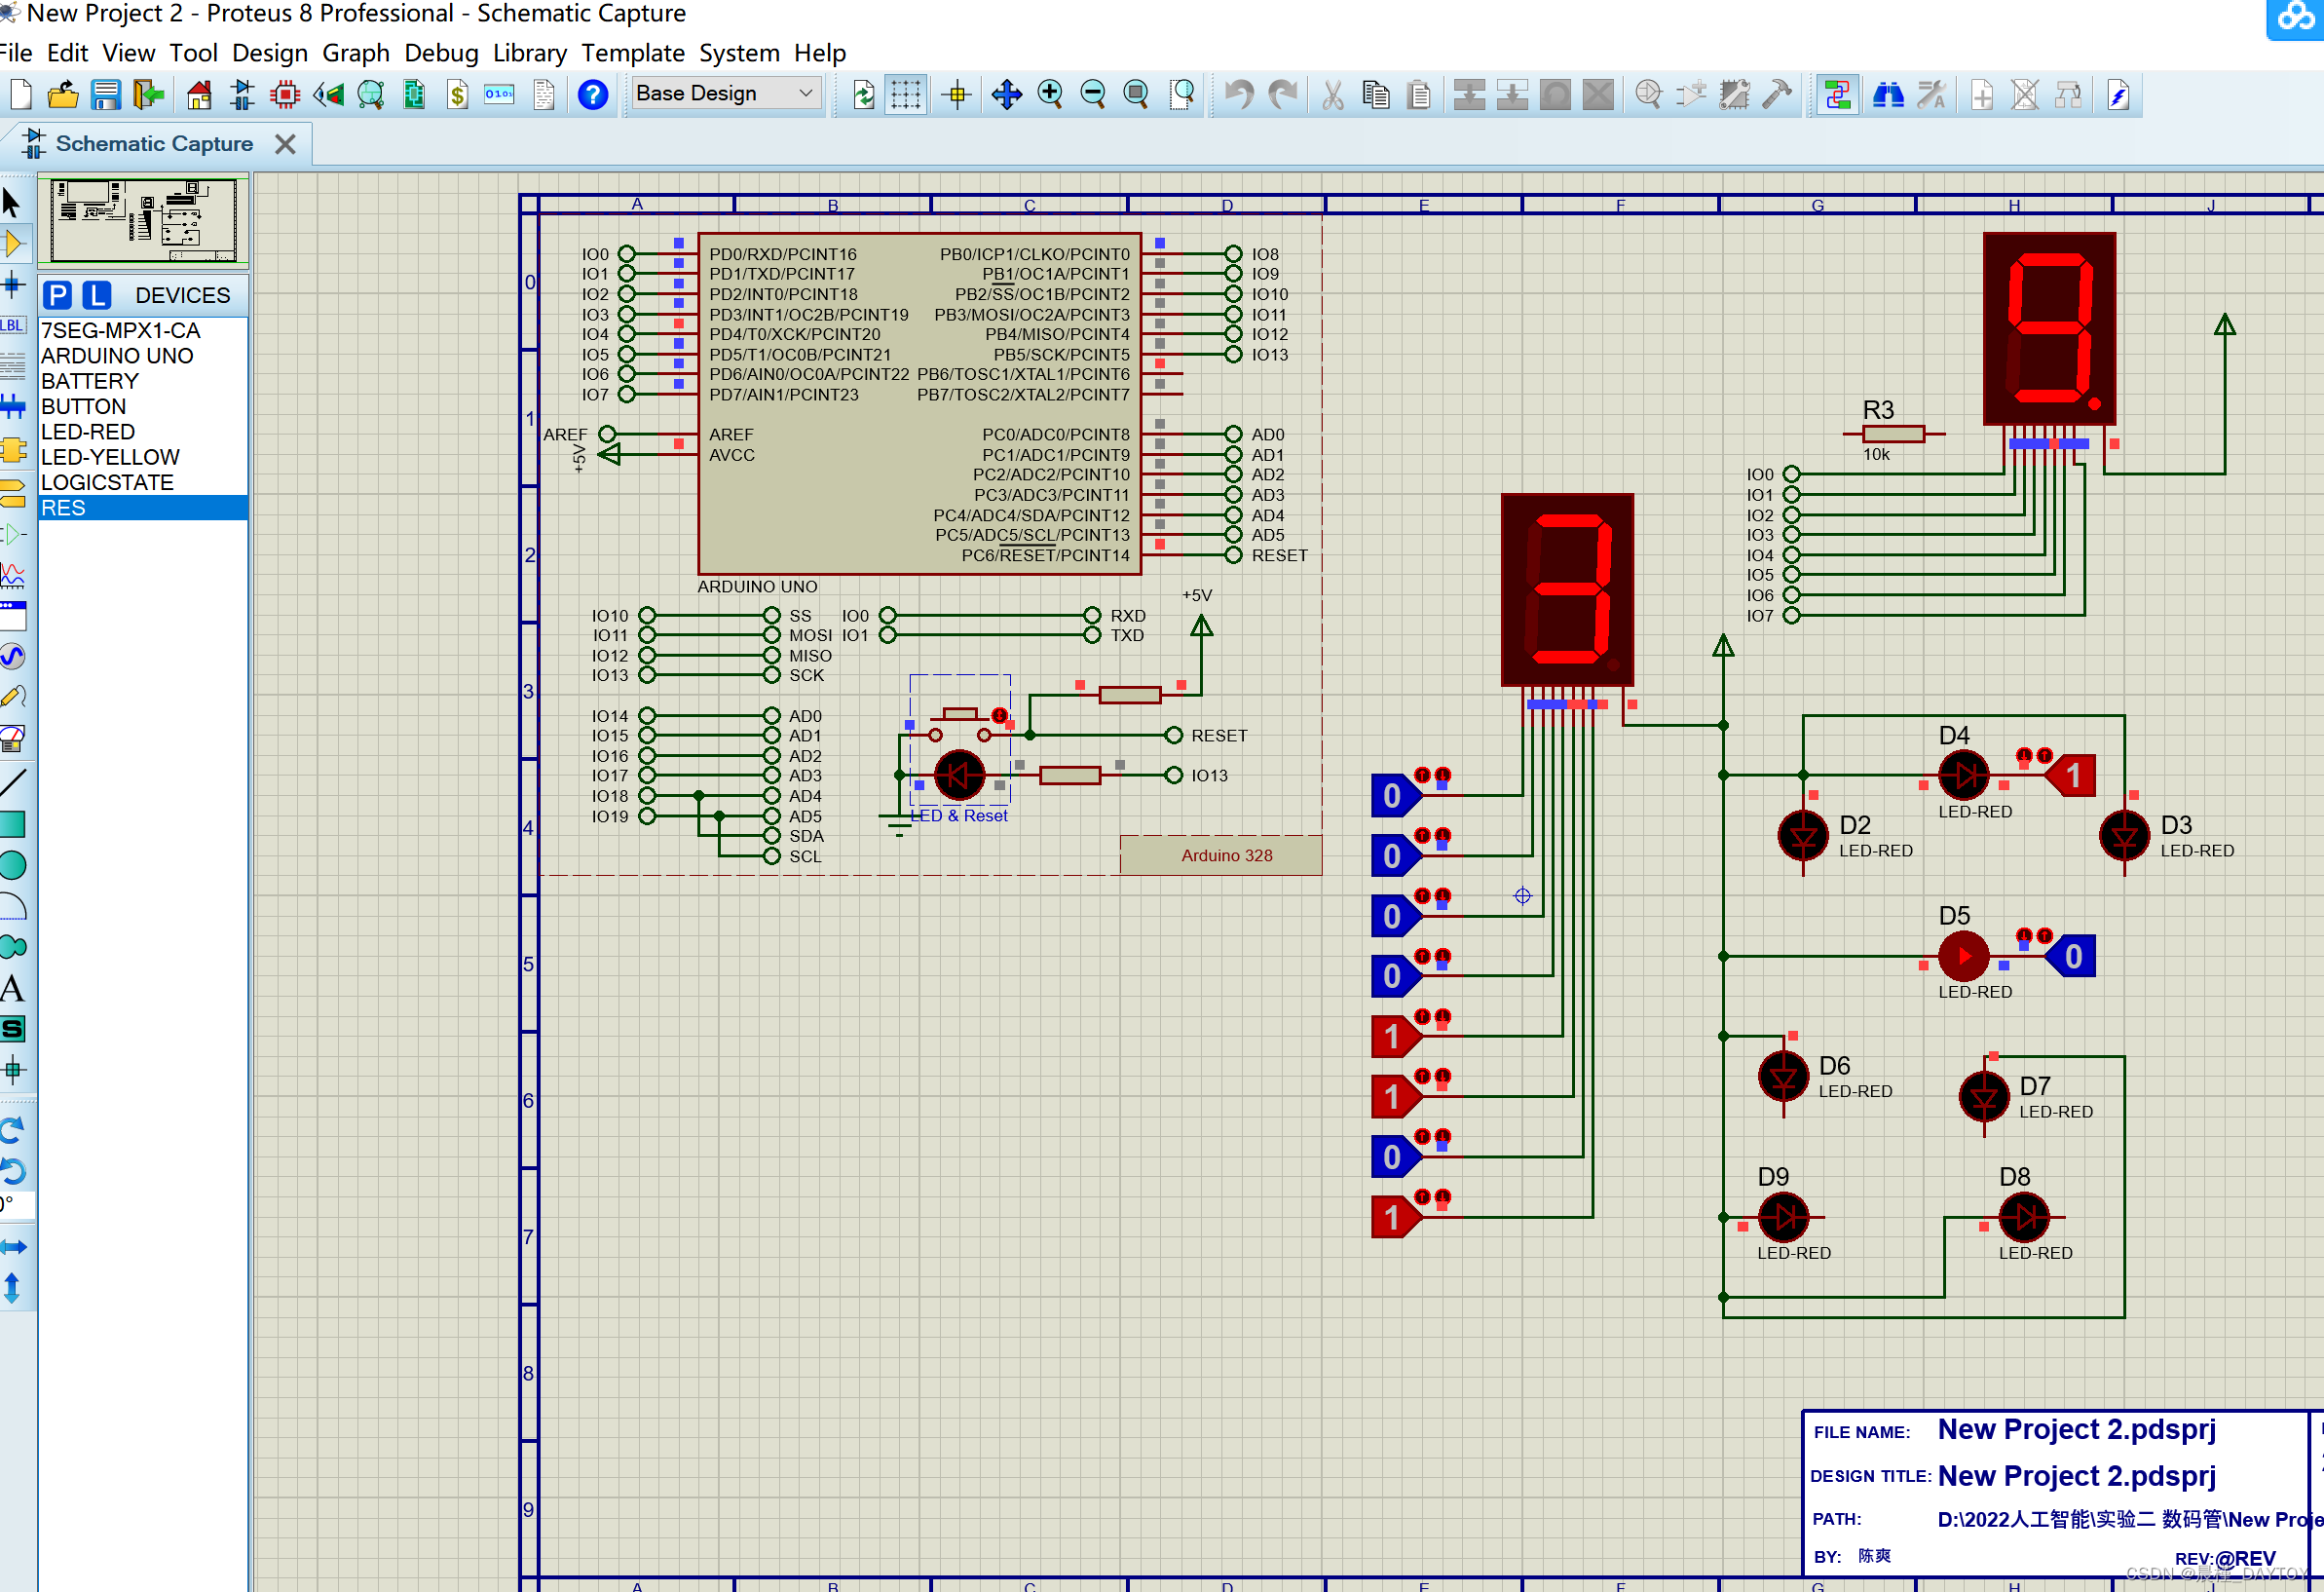Flip horizontally with the X-mirror arrow
This screenshot has height=1592, width=2324.
tap(12, 1246)
